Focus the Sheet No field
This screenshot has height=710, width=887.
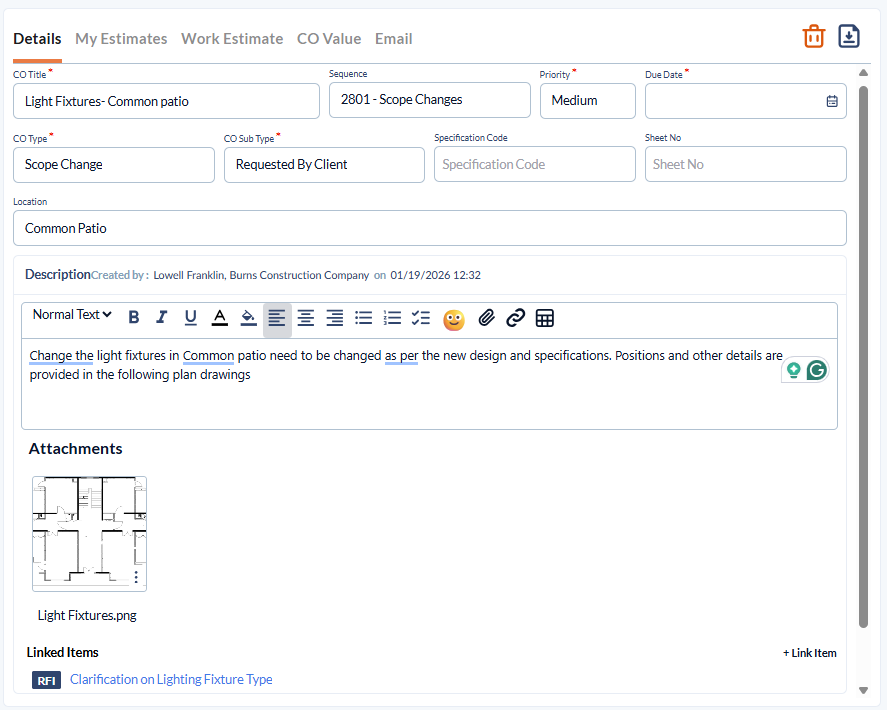(746, 165)
